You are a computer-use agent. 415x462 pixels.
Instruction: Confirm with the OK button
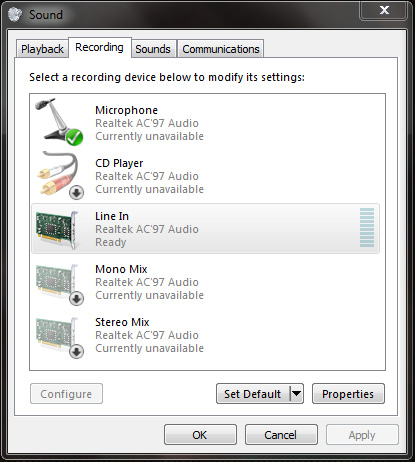(x=200, y=435)
